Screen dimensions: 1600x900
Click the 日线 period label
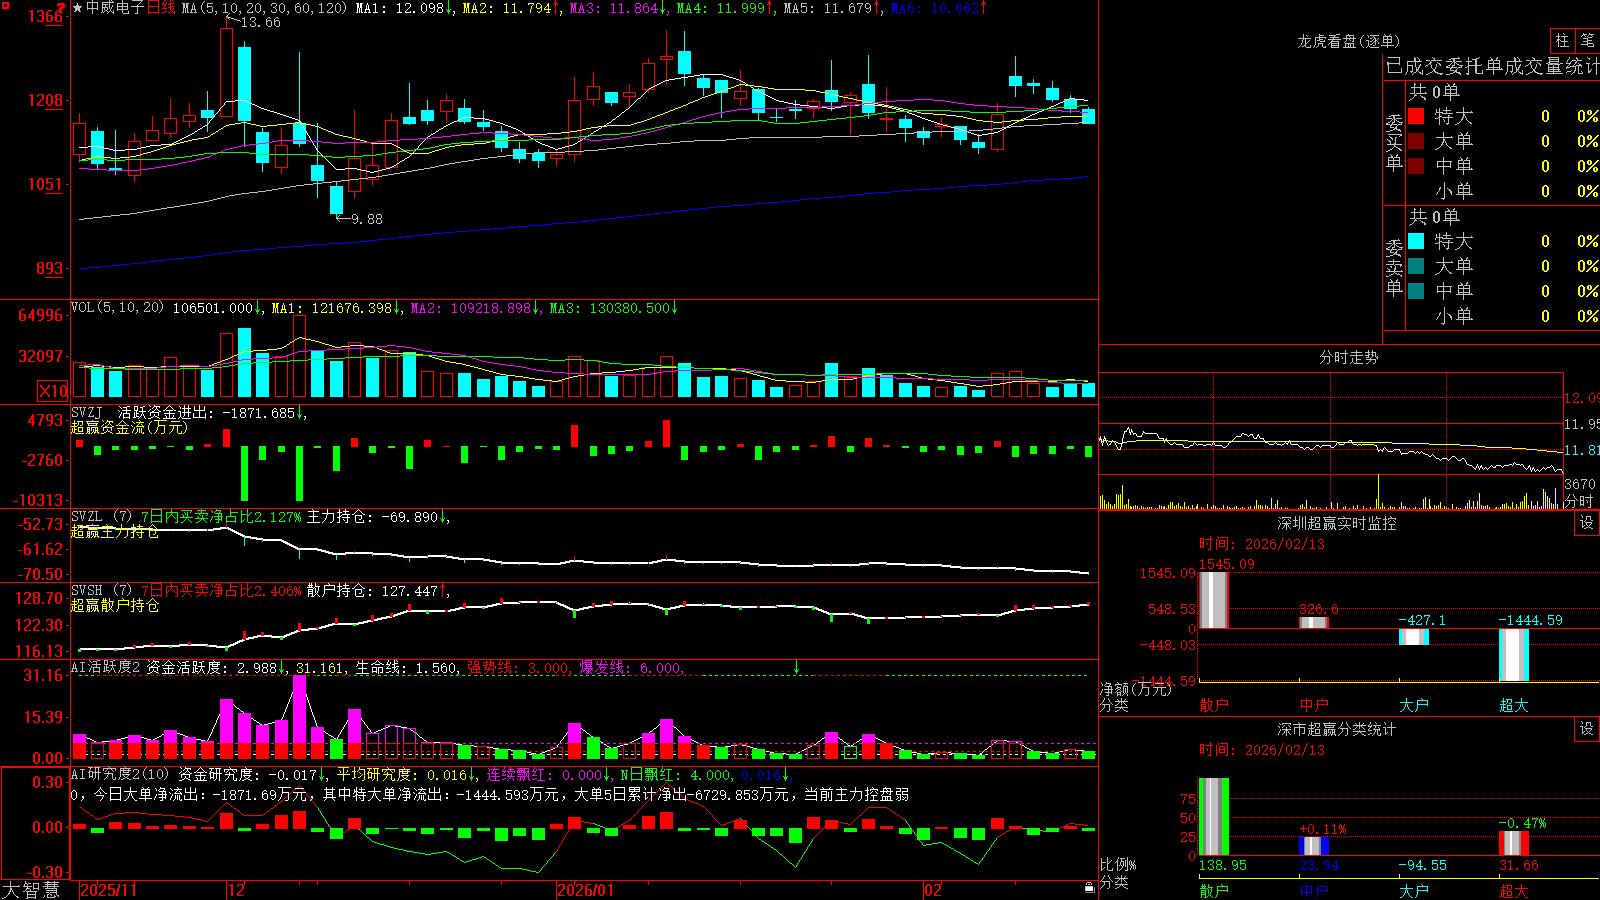[x=161, y=8]
